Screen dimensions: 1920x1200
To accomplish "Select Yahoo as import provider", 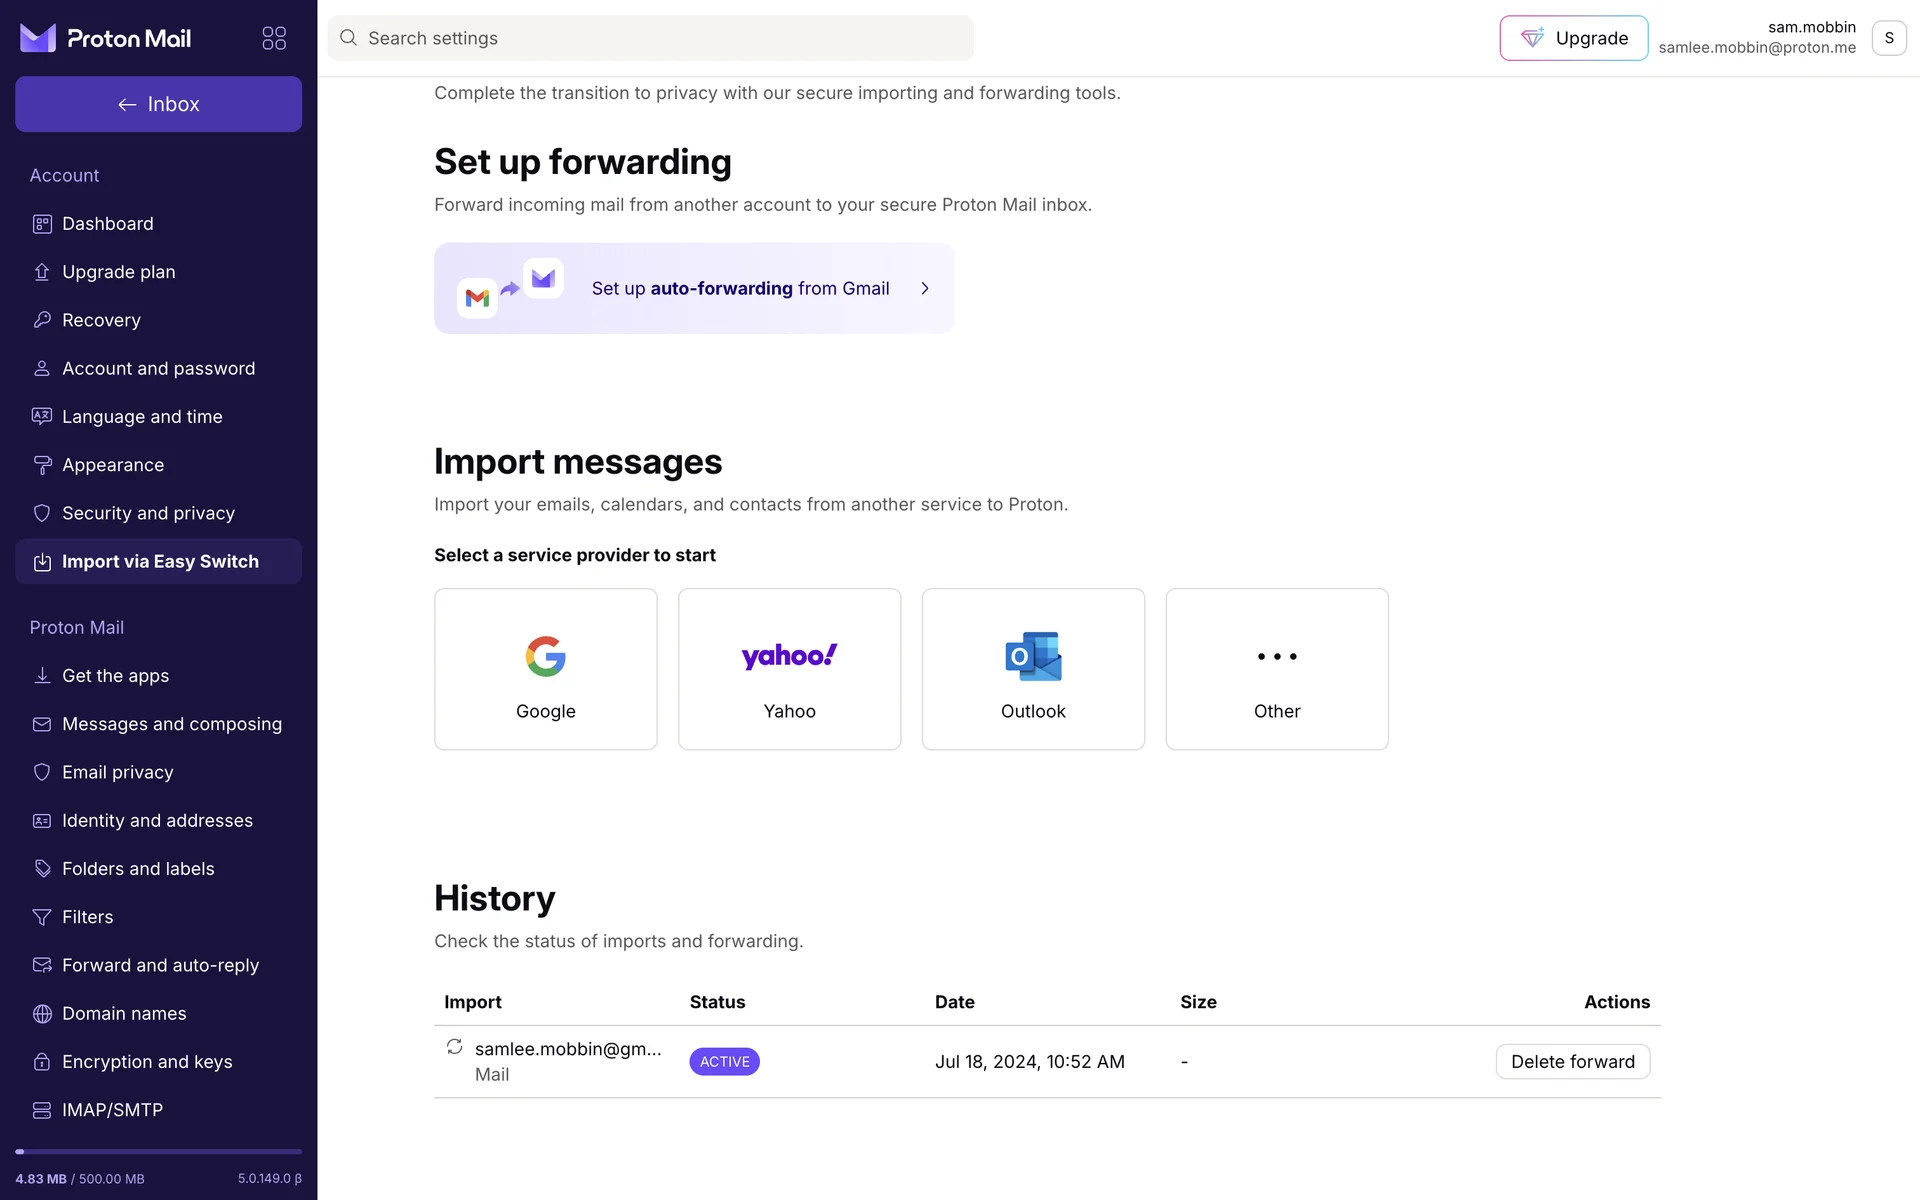I will pyautogui.click(x=789, y=668).
